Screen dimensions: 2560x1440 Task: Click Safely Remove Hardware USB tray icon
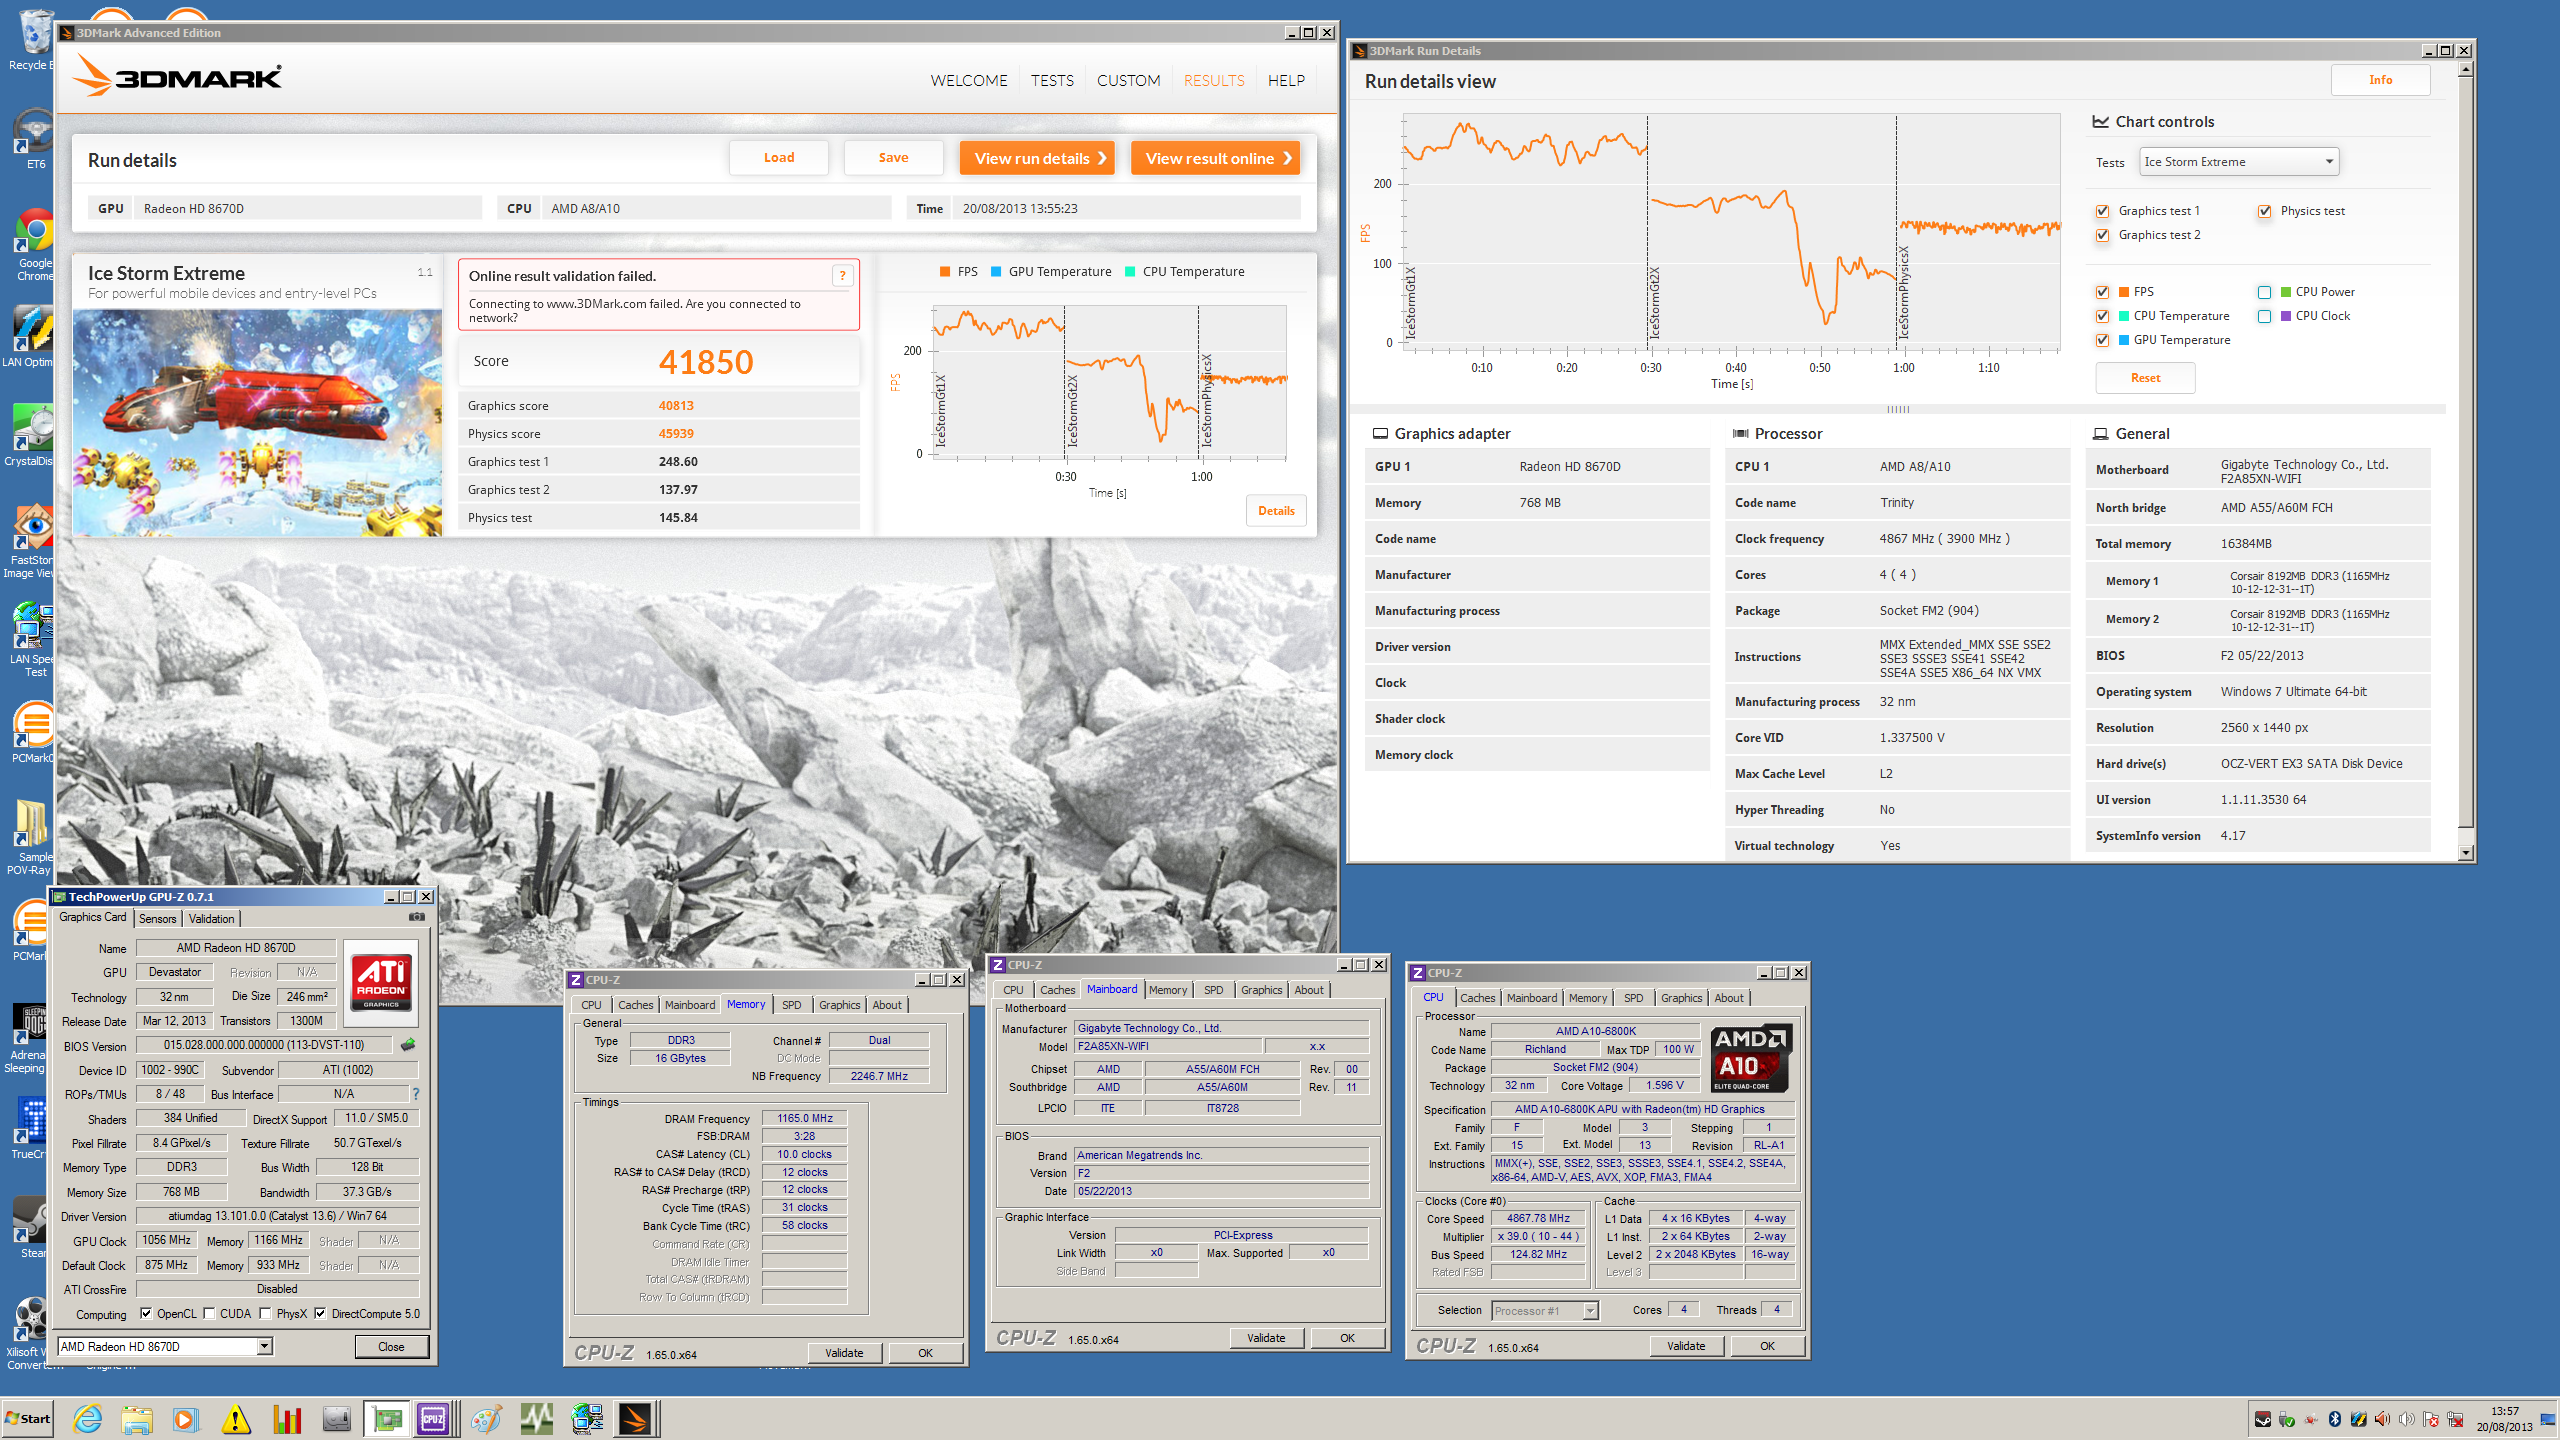pos(2287,1419)
